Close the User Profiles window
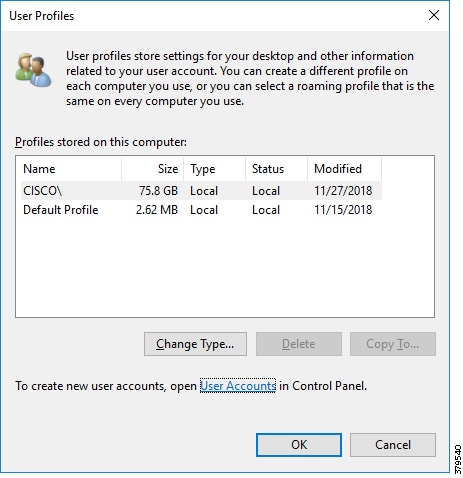The image size is (463, 478). 434,15
